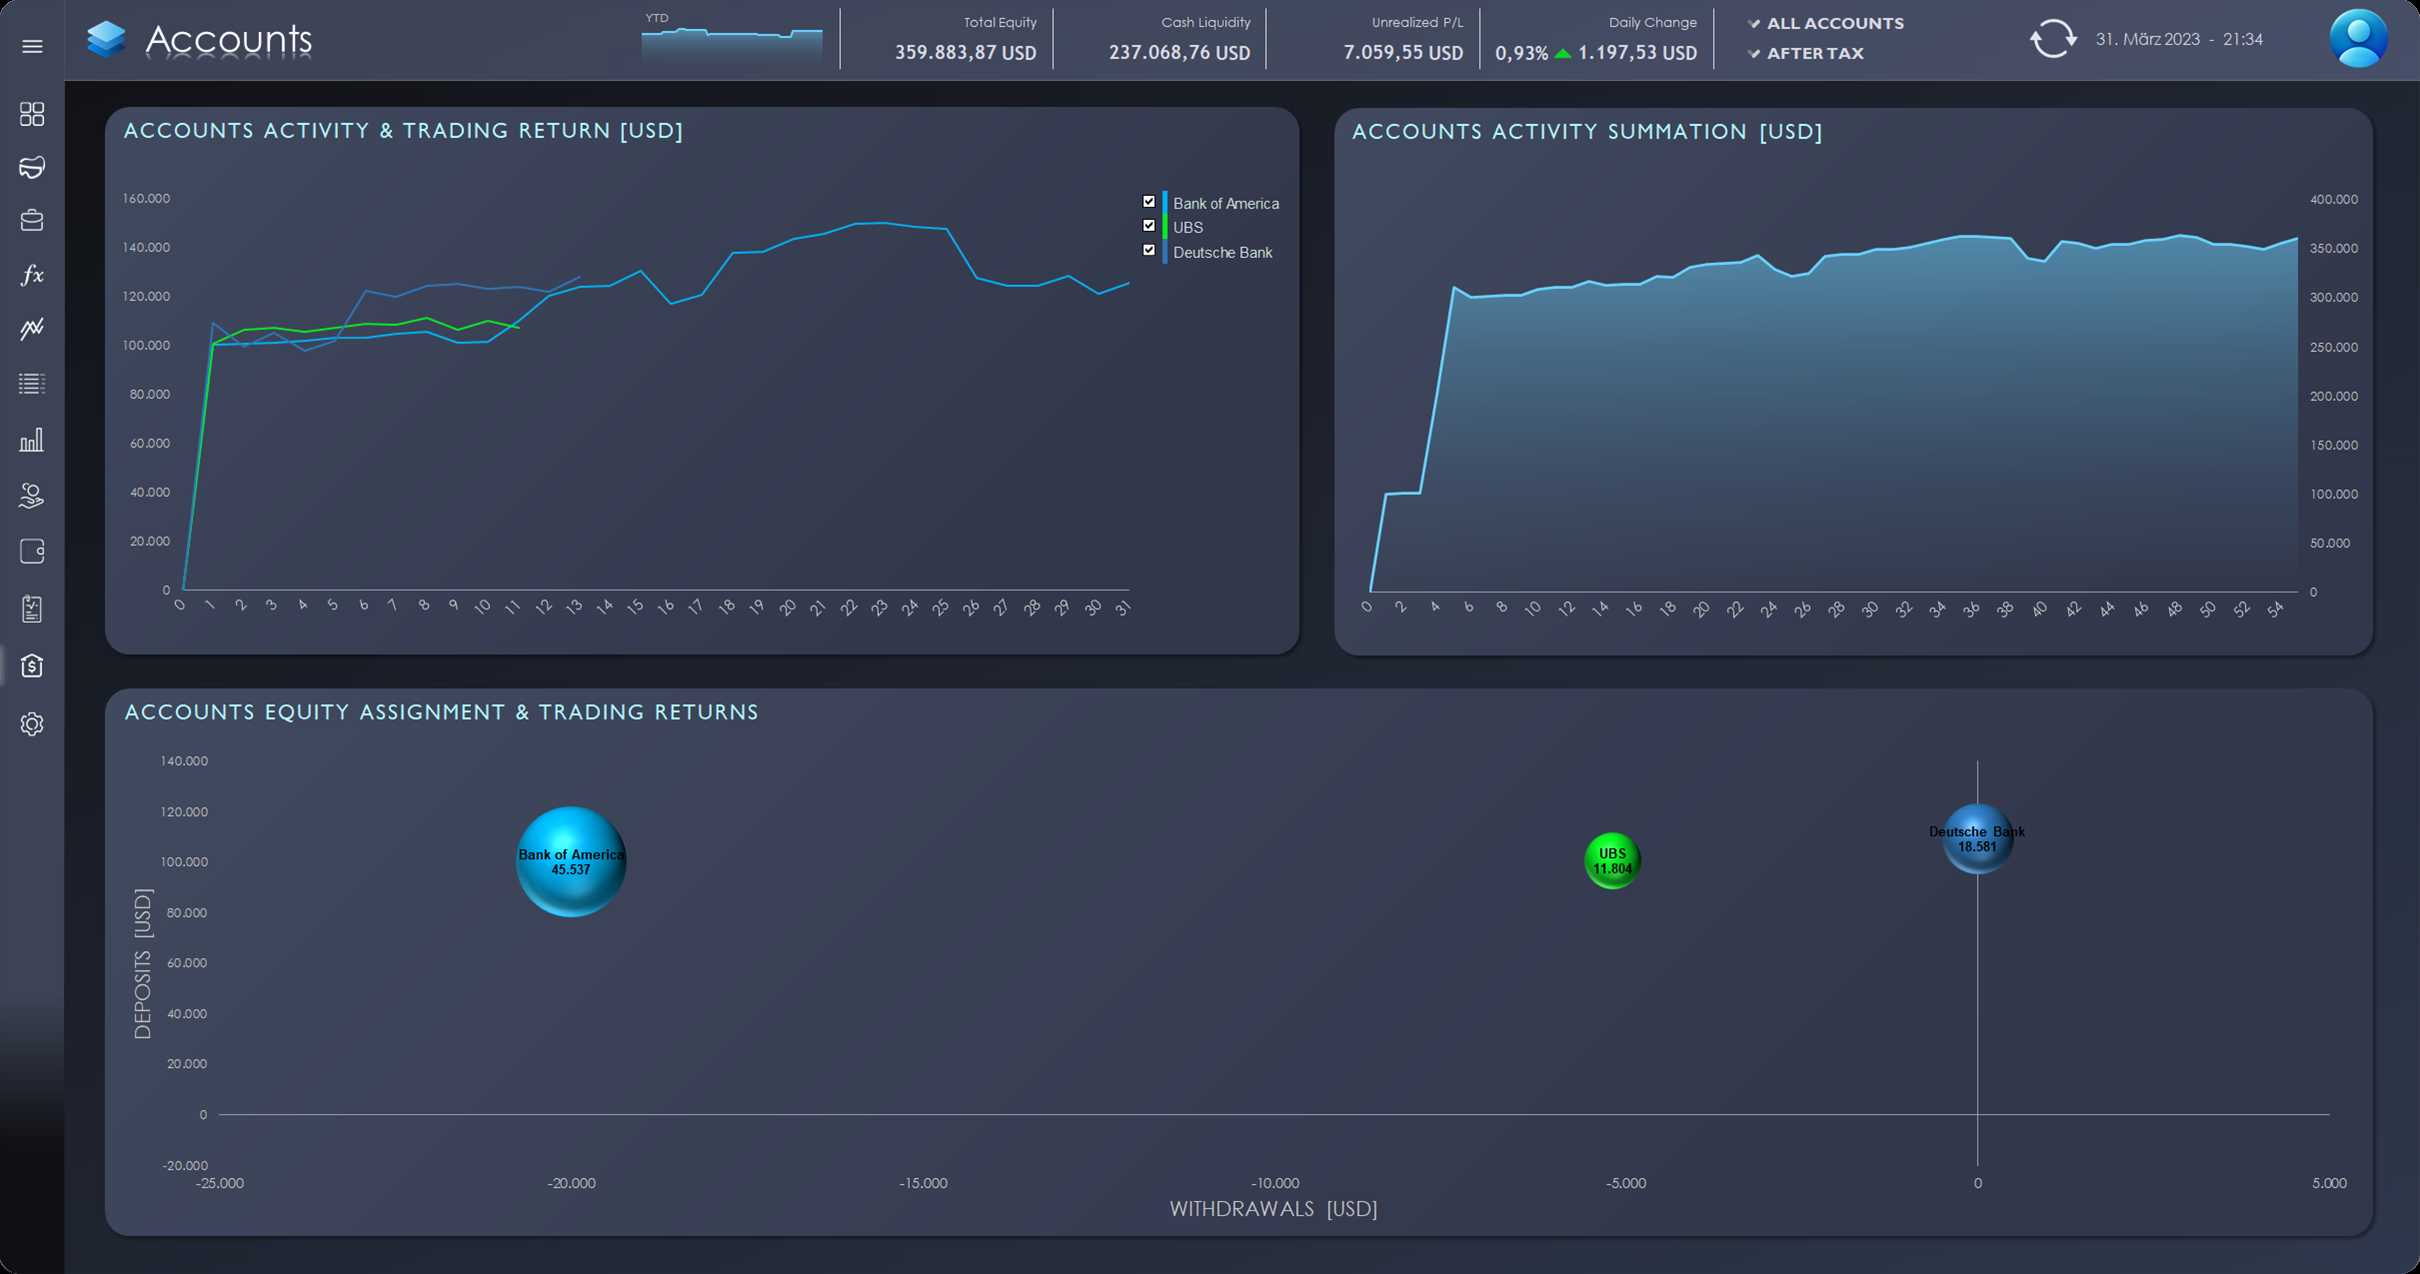Select the bank account dollar house icon
The height and width of the screenshot is (1274, 2420).
[x=32, y=666]
